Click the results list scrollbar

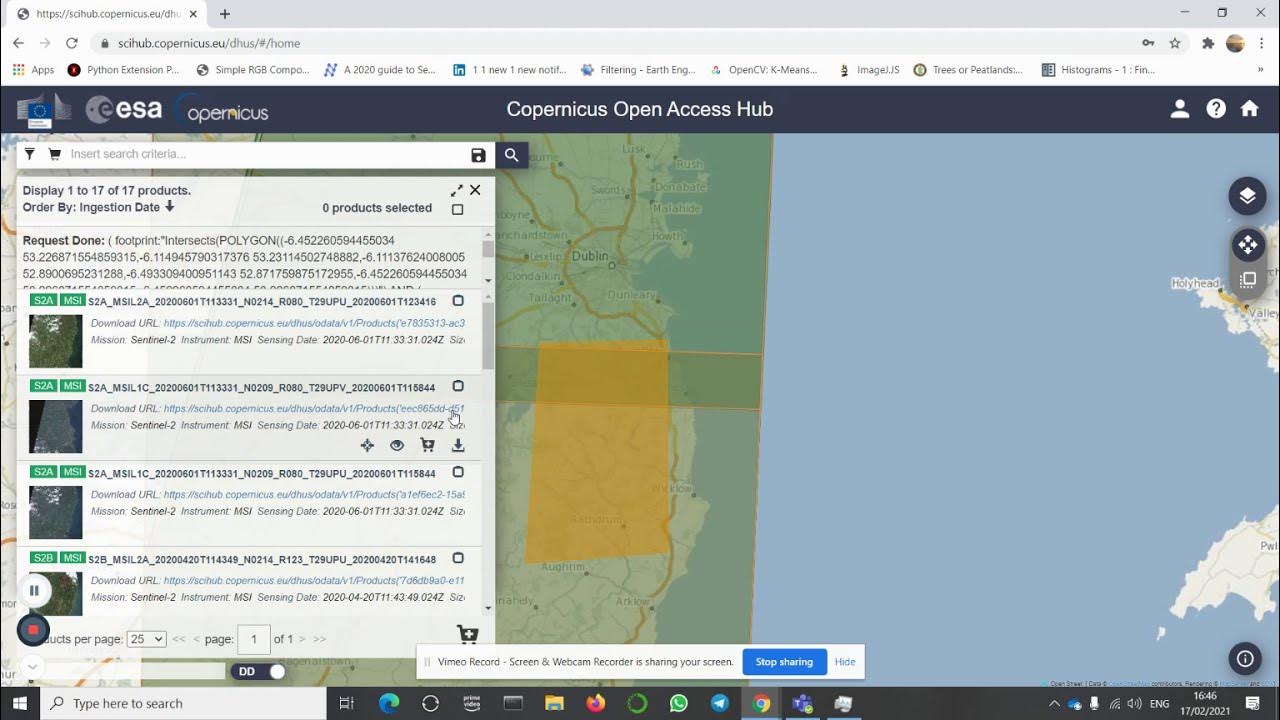coord(488,335)
